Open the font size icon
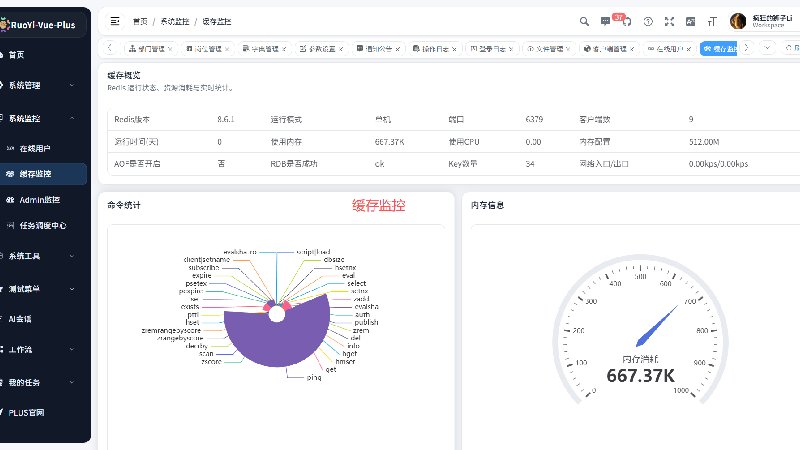This screenshot has height=450, width=800. click(712, 21)
